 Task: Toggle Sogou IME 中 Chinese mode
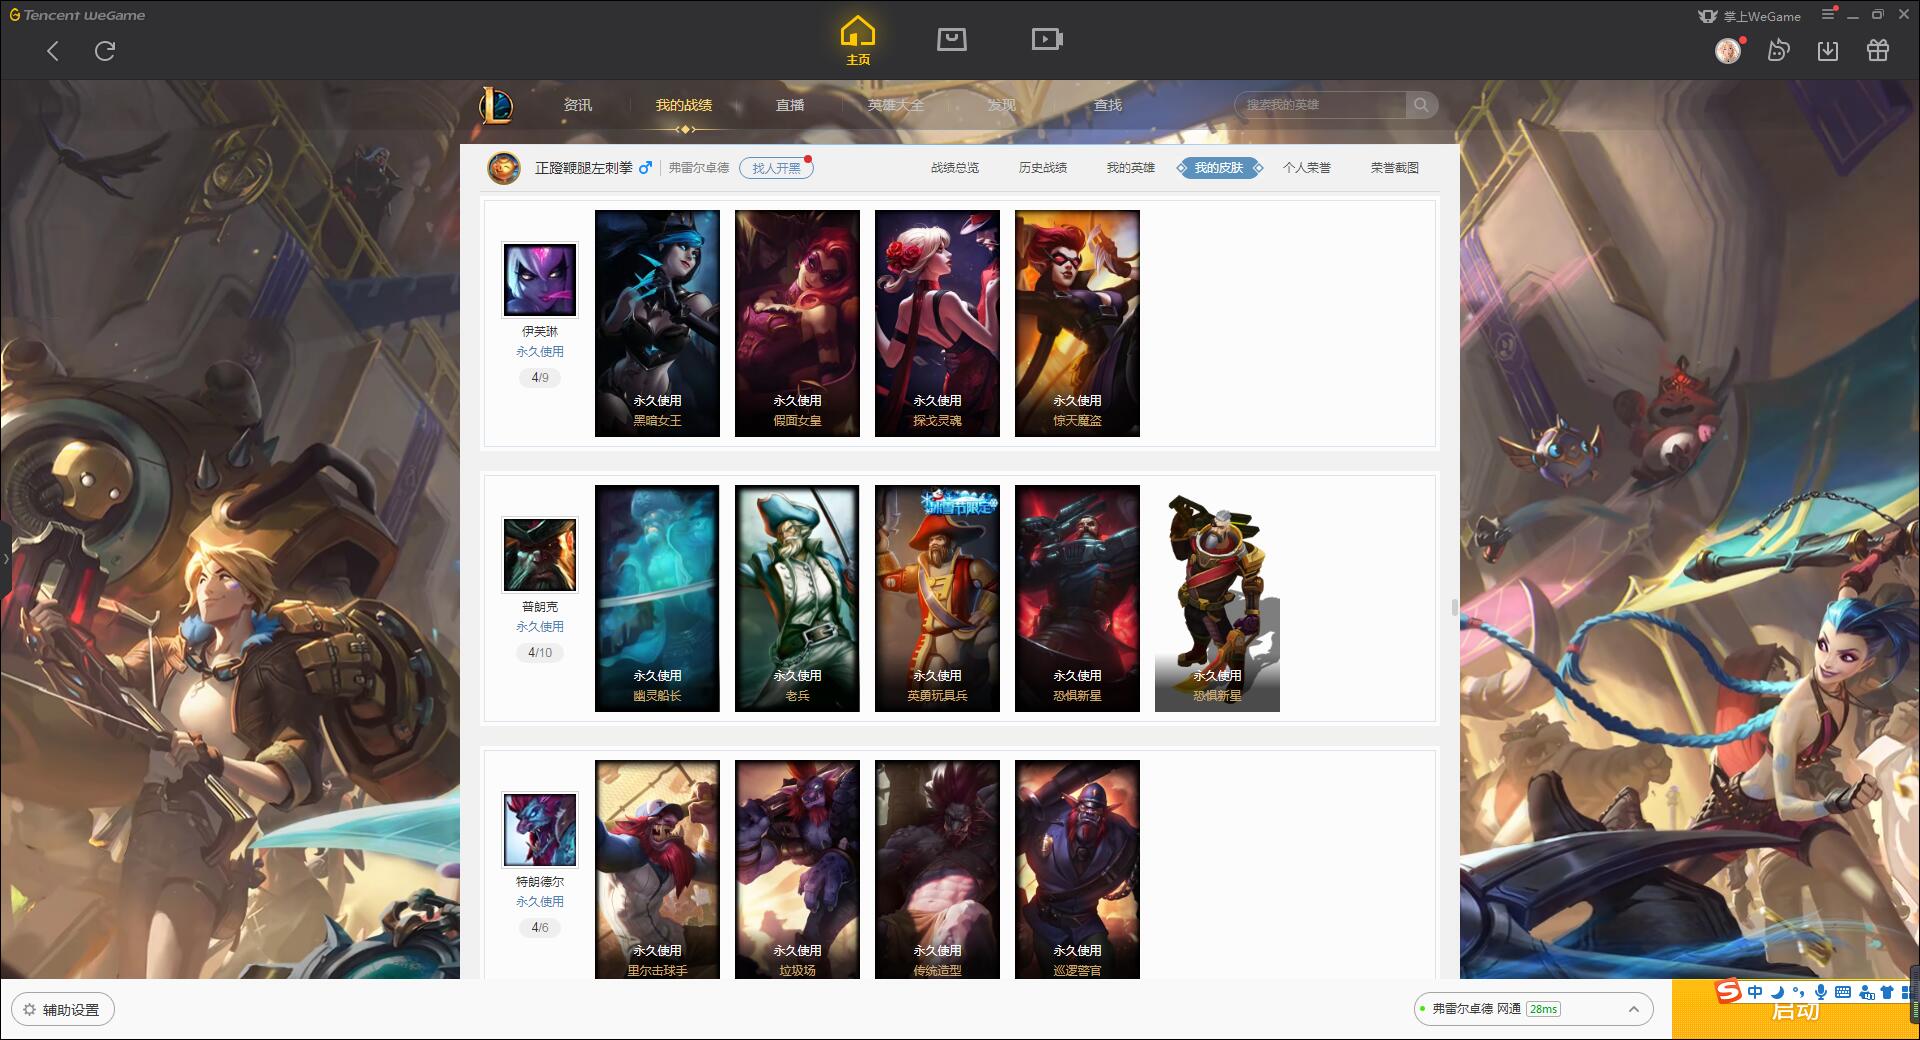coord(1755,992)
